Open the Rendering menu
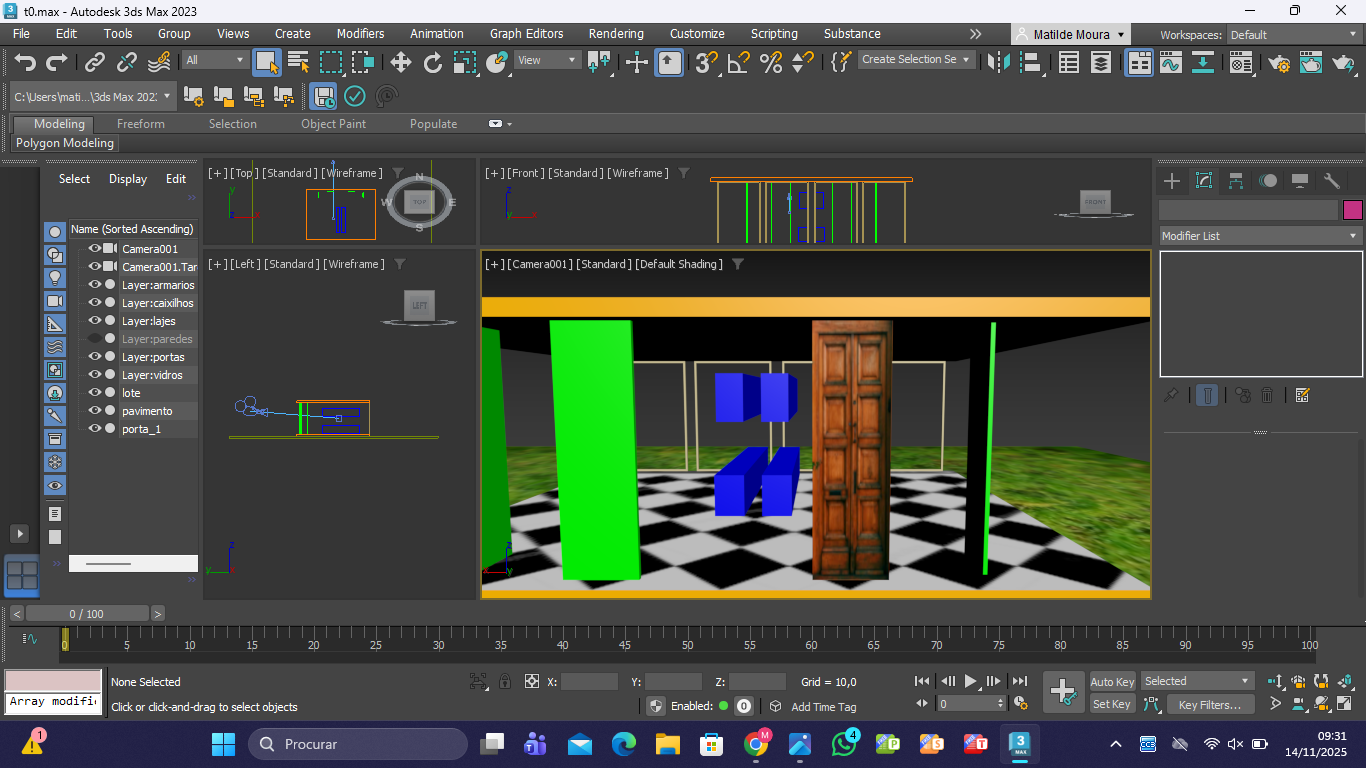The height and width of the screenshot is (768, 1366). click(615, 34)
